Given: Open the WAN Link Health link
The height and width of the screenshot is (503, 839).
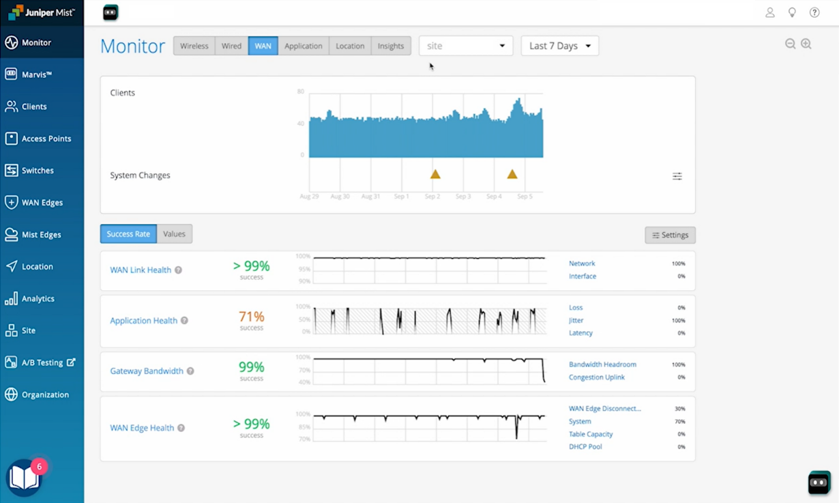Looking at the screenshot, I should (x=140, y=270).
